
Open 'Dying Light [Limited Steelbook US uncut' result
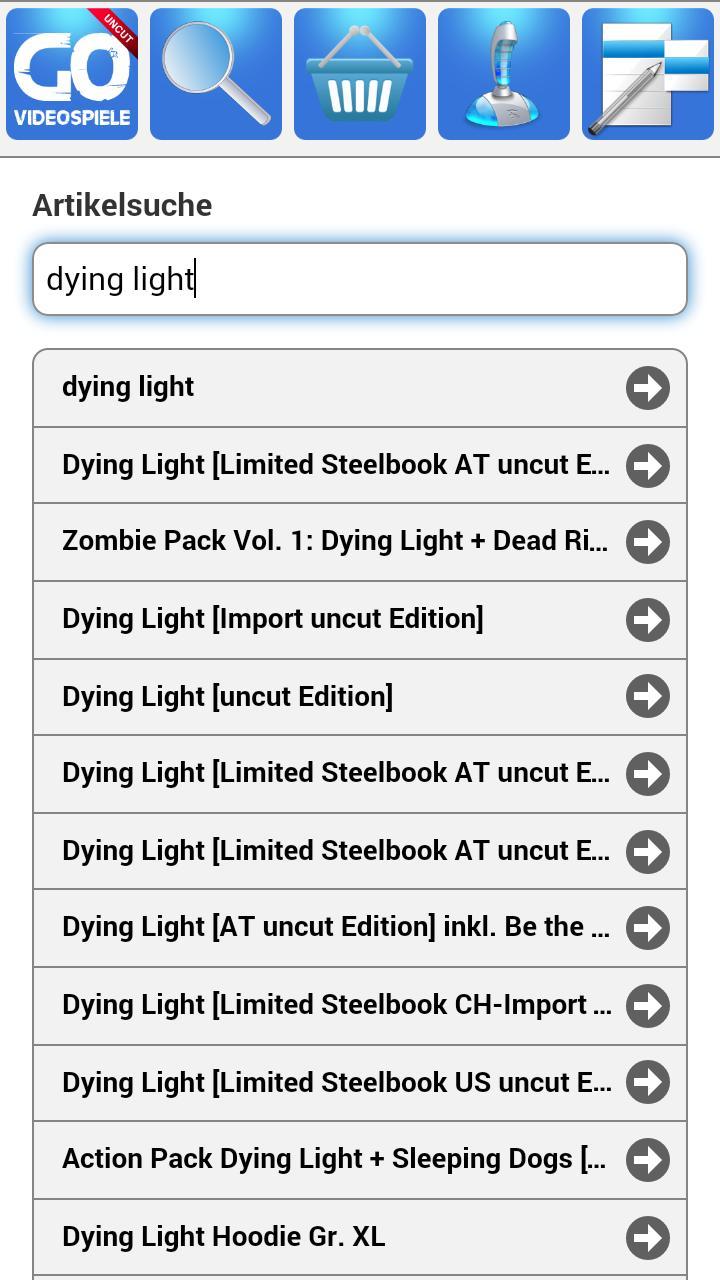pos(300,1082)
